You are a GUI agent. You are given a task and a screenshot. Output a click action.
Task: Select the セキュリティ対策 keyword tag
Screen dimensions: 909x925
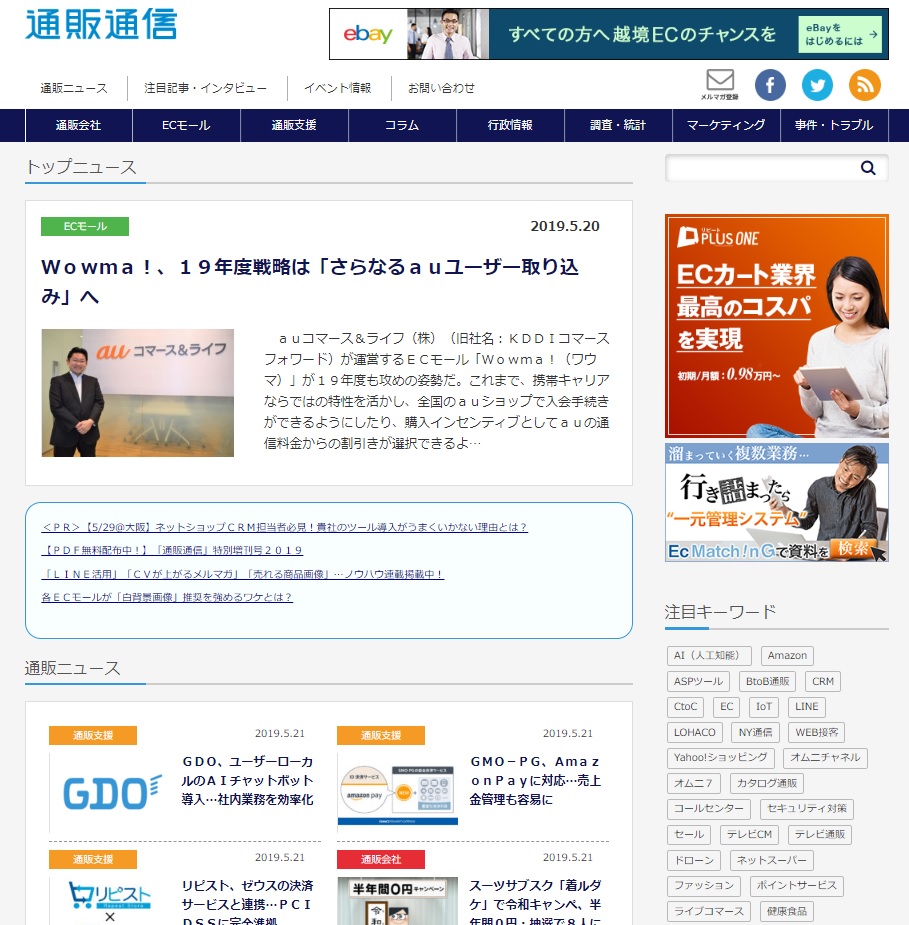[806, 809]
